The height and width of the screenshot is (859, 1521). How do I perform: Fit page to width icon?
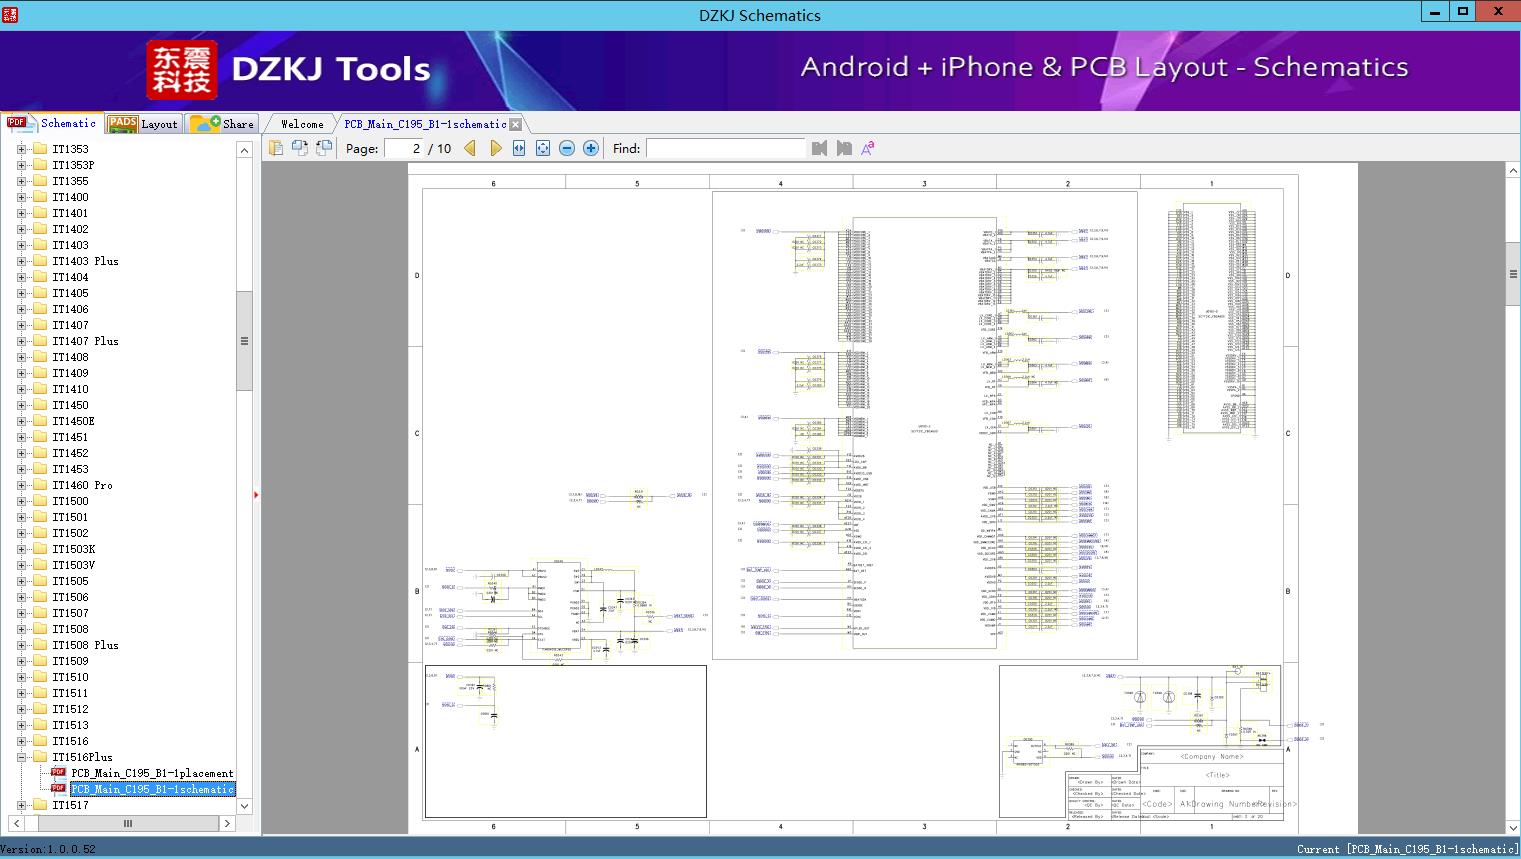(519, 148)
